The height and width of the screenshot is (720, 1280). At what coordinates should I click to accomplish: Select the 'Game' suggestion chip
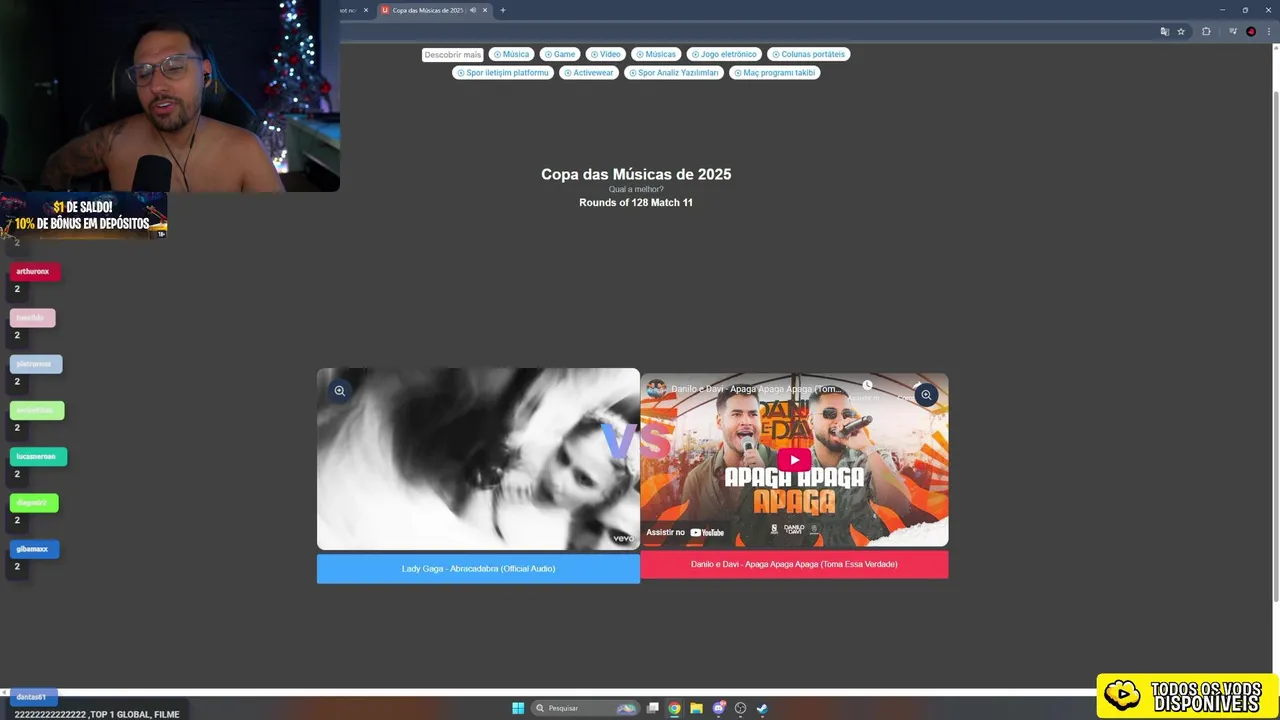pos(560,54)
